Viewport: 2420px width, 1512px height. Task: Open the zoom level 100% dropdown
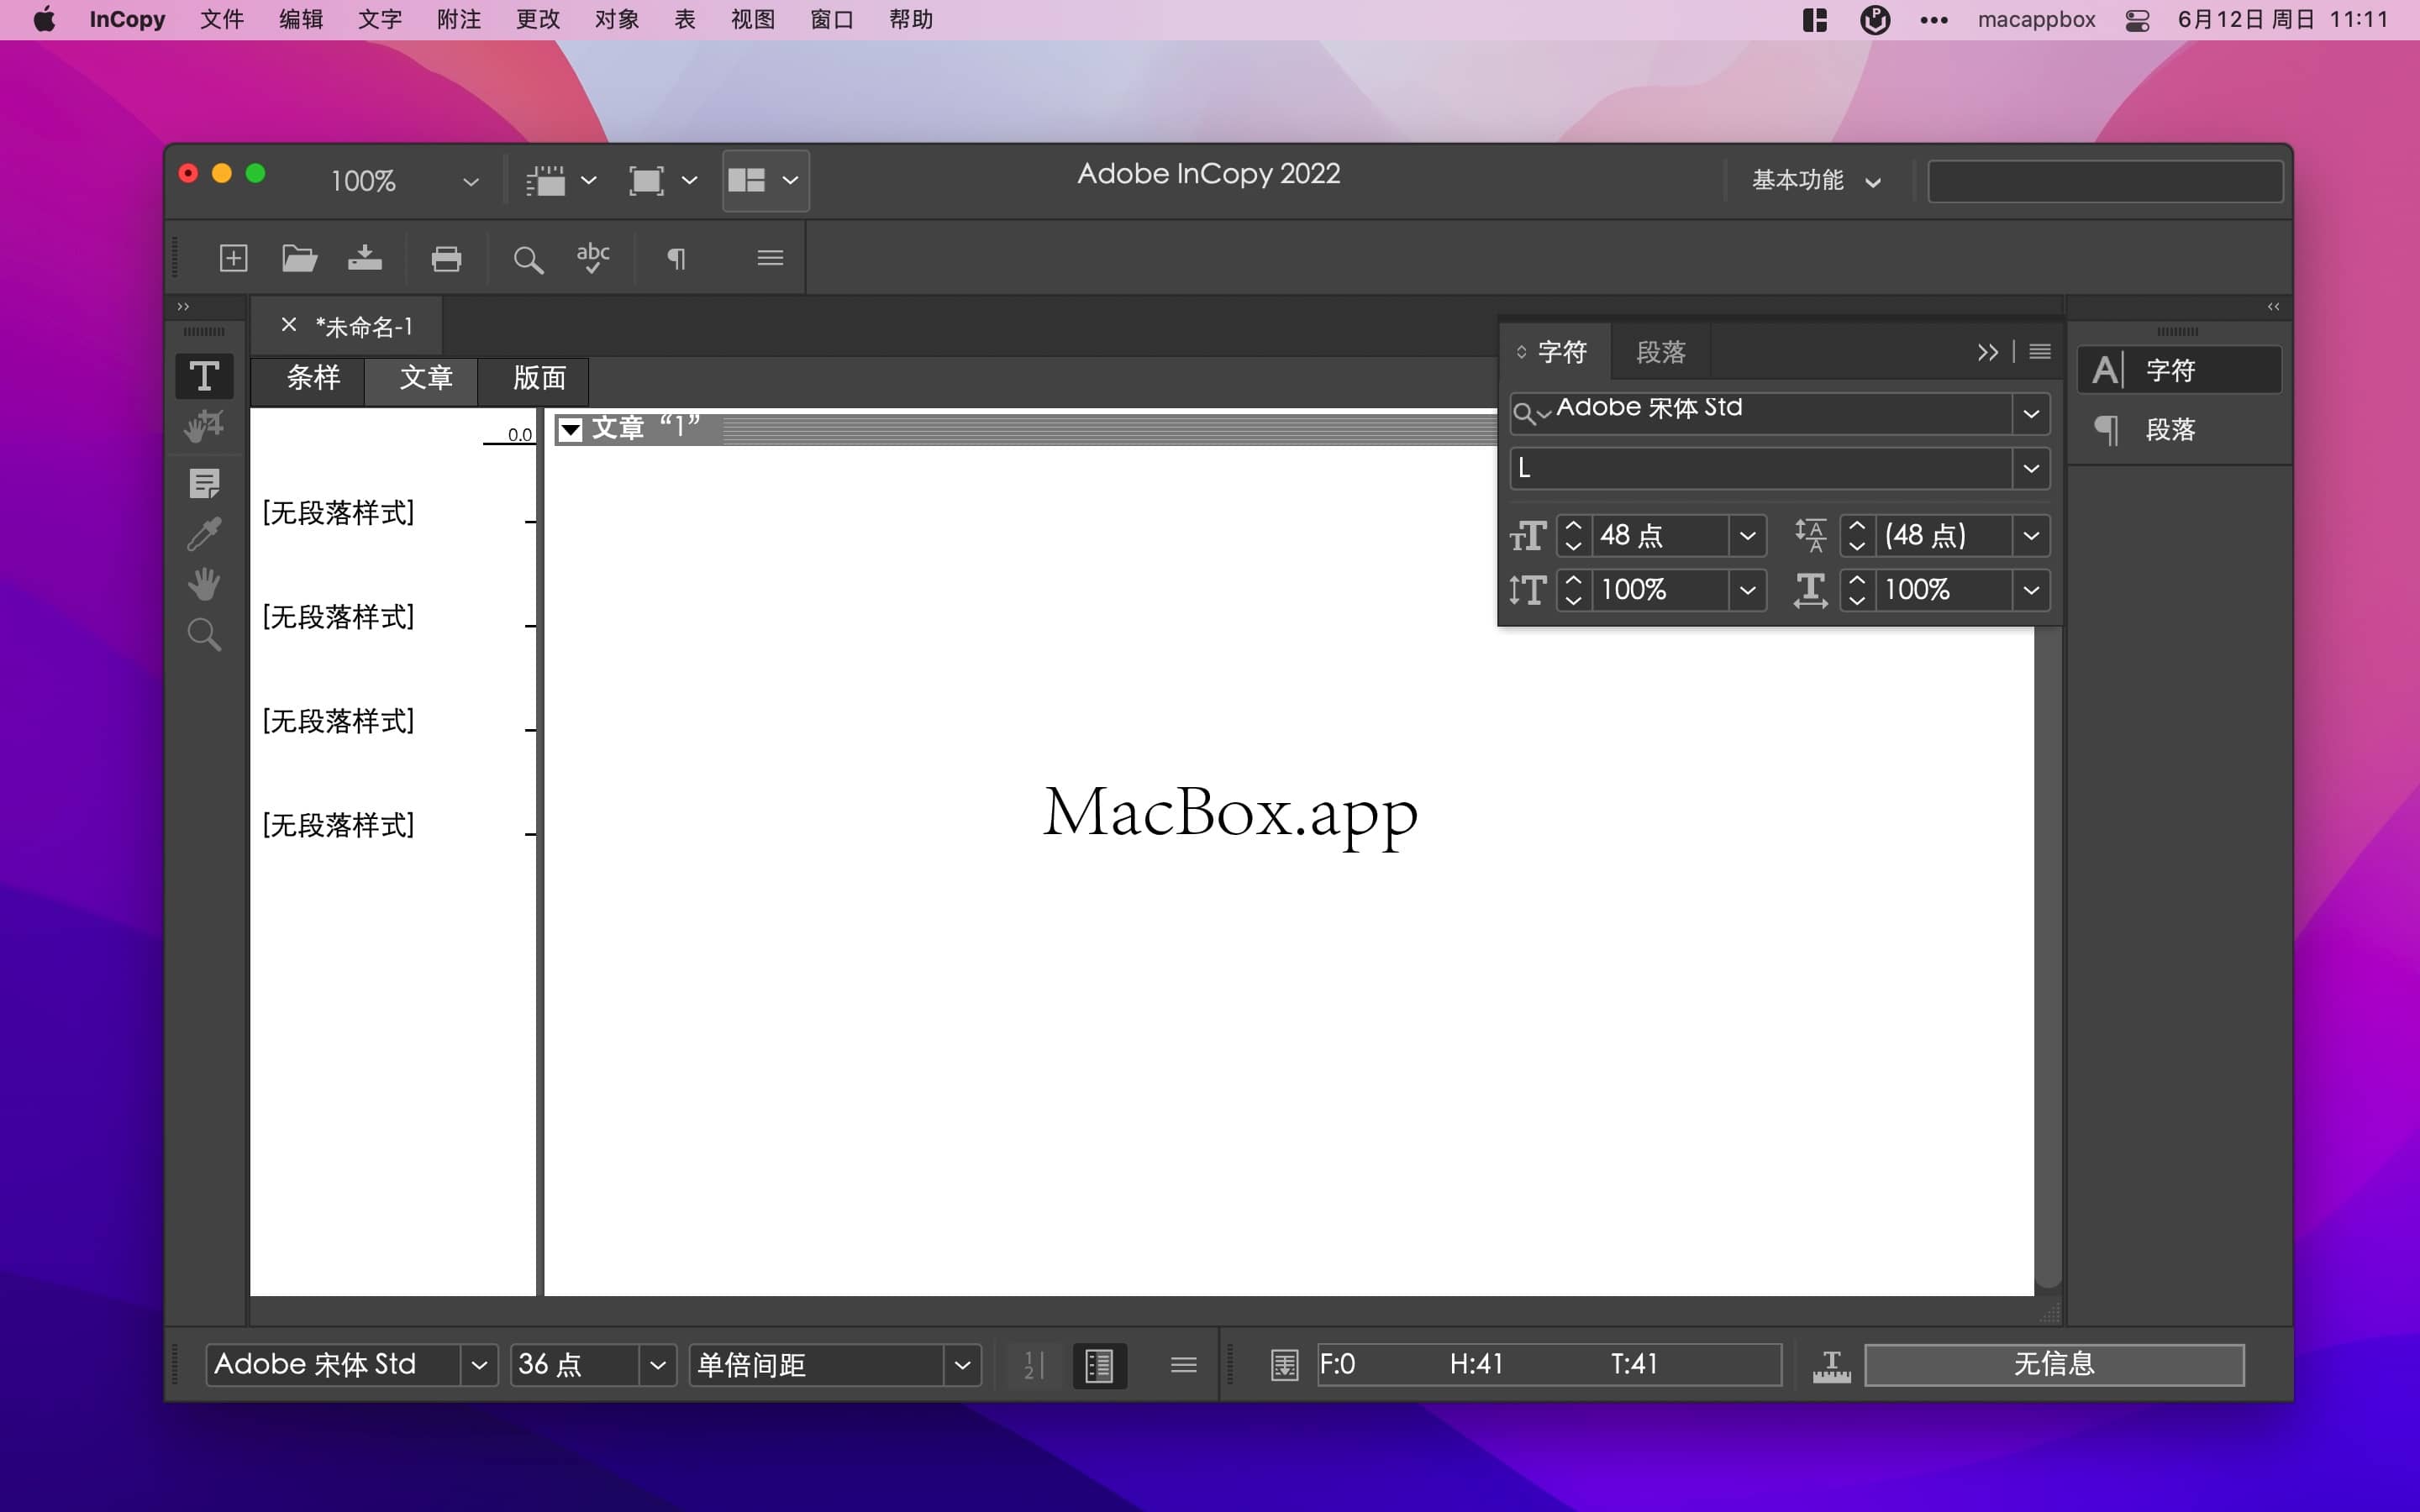click(470, 182)
